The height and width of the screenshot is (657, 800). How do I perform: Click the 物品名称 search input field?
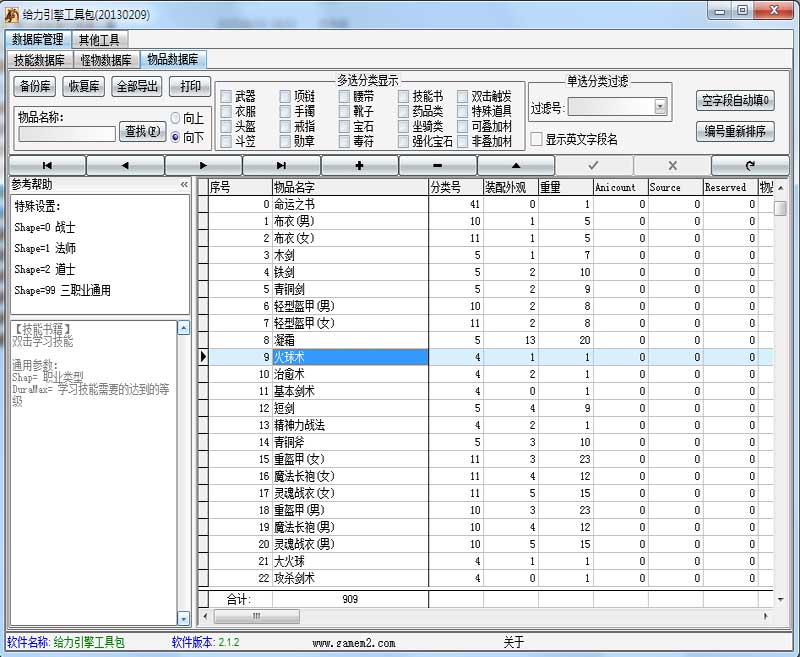pyautogui.click(x=67, y=133)
